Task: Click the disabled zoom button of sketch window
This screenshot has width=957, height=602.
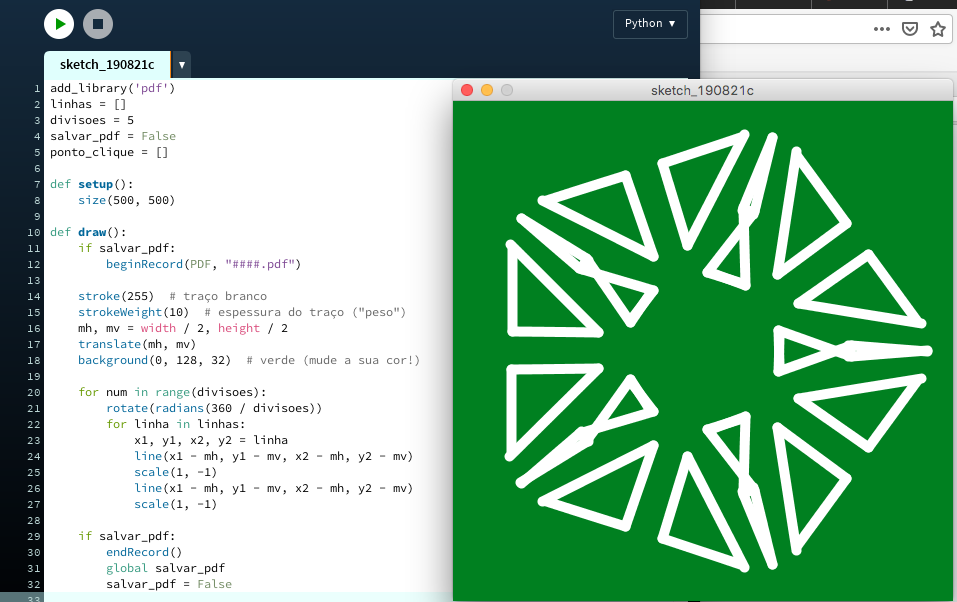Action: (x=507, y=90)
